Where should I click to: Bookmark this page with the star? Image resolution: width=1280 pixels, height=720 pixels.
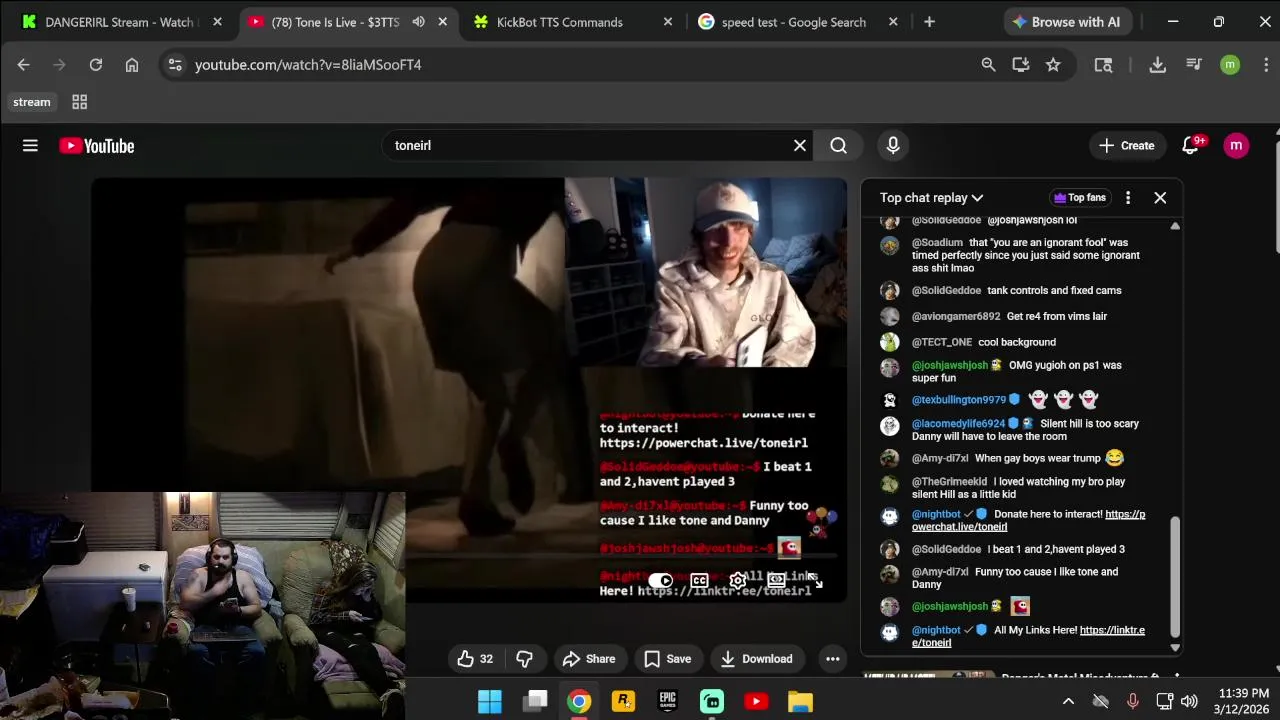click(1053, 65)
